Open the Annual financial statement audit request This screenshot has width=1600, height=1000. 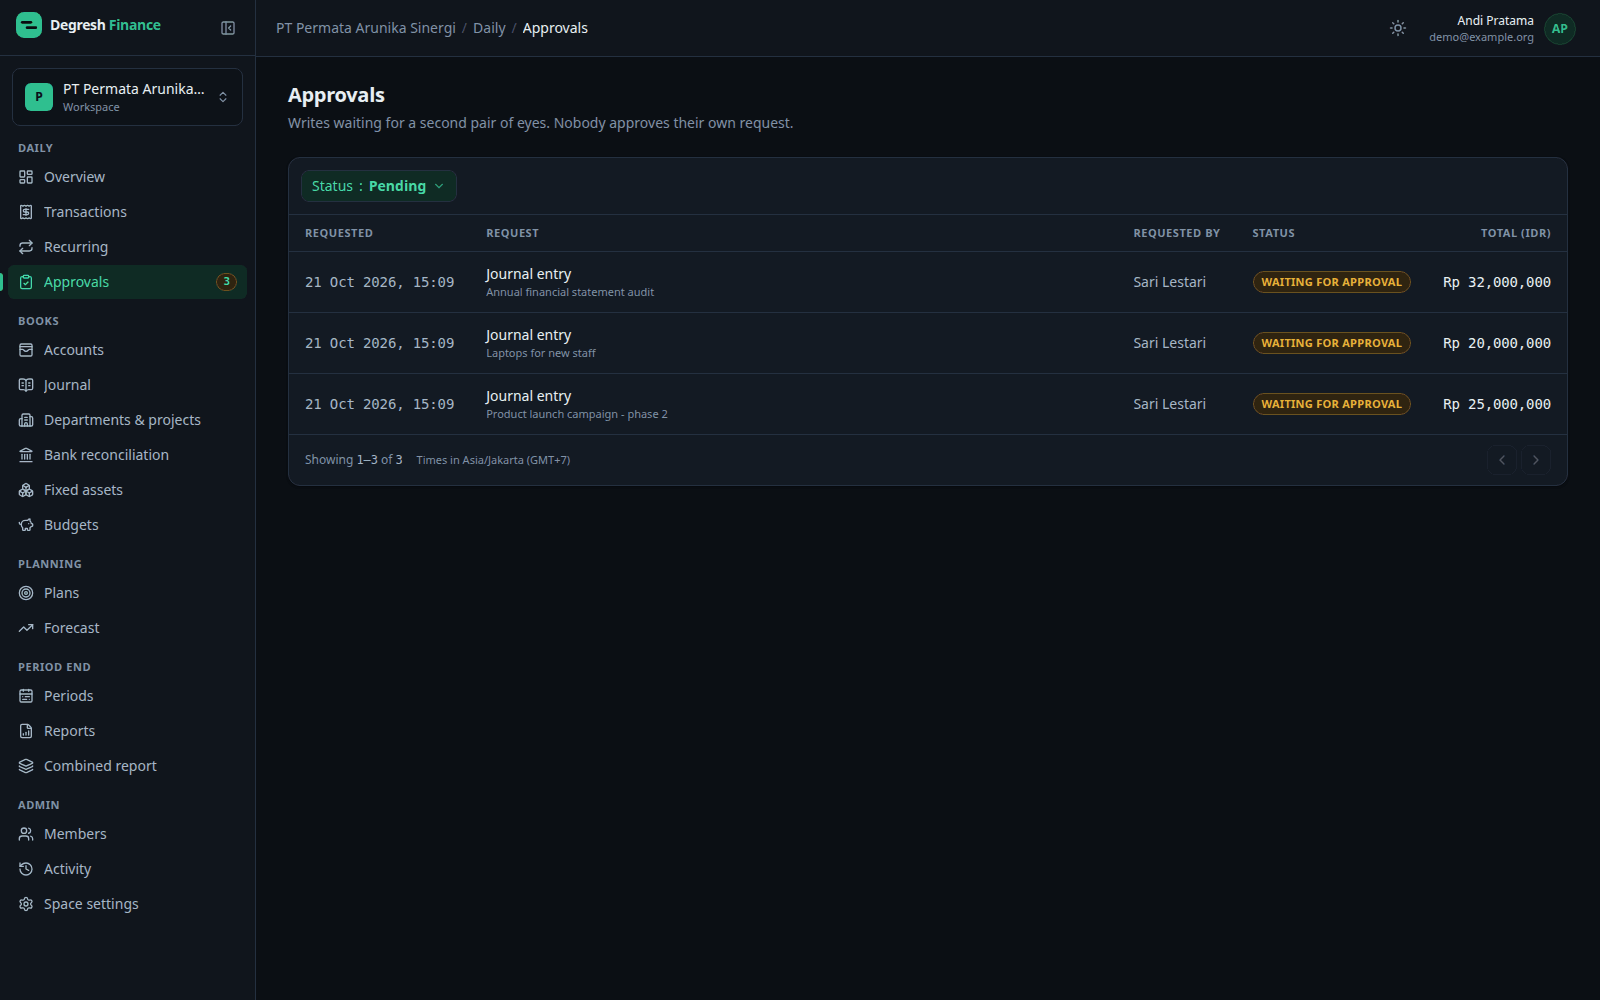tap(927, 282)
